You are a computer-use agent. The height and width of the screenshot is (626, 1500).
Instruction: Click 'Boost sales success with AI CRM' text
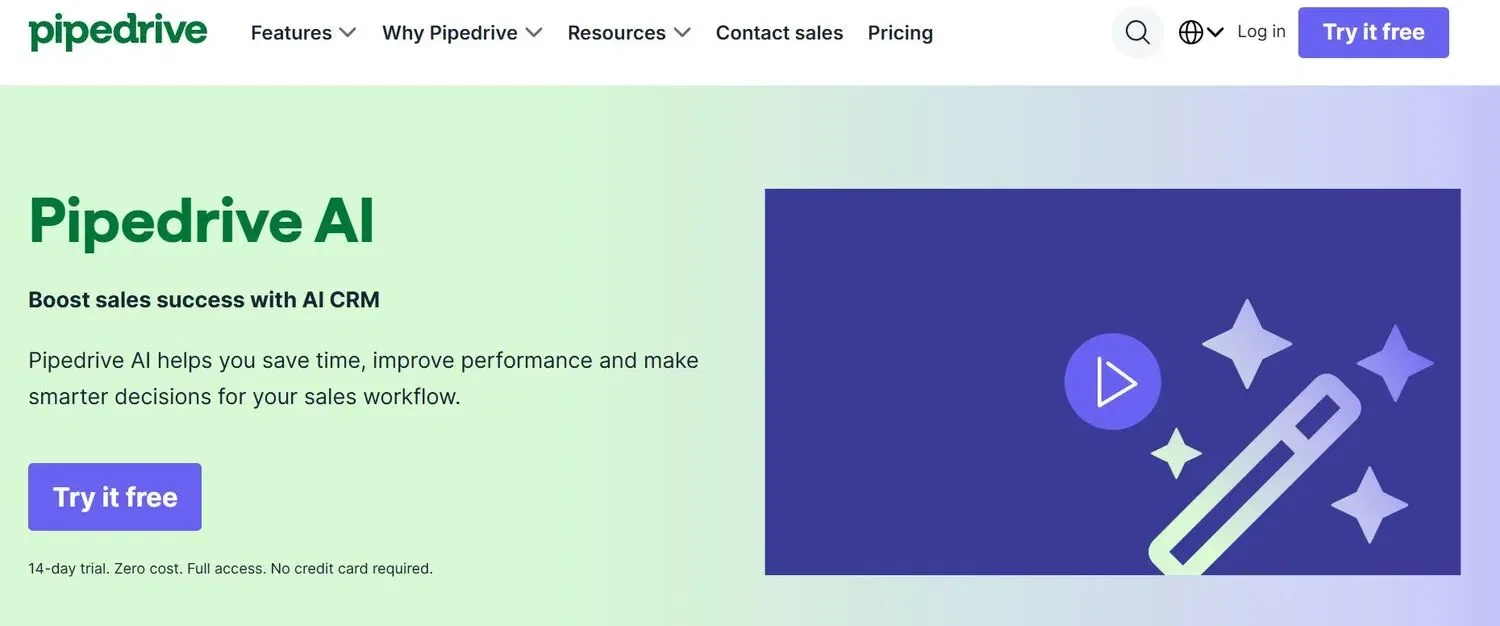pyautogui.click(x=204, y=299)
